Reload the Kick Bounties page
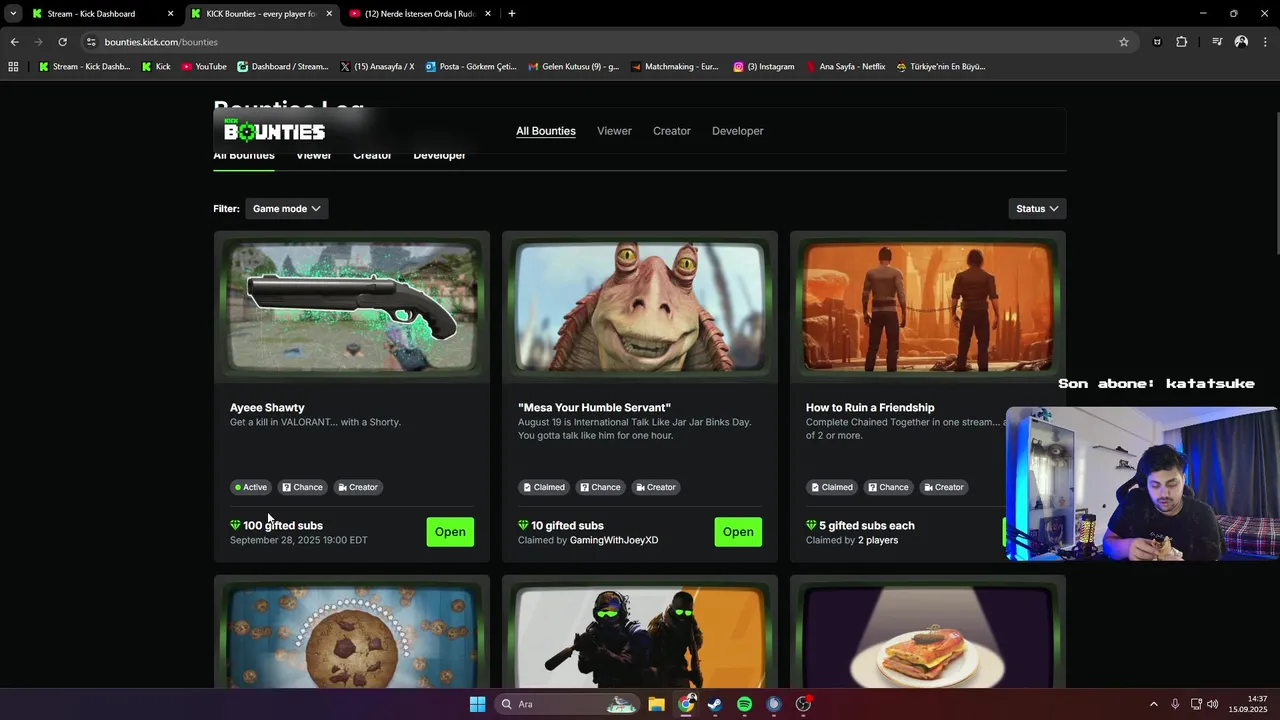 click(x=62, y=42)
